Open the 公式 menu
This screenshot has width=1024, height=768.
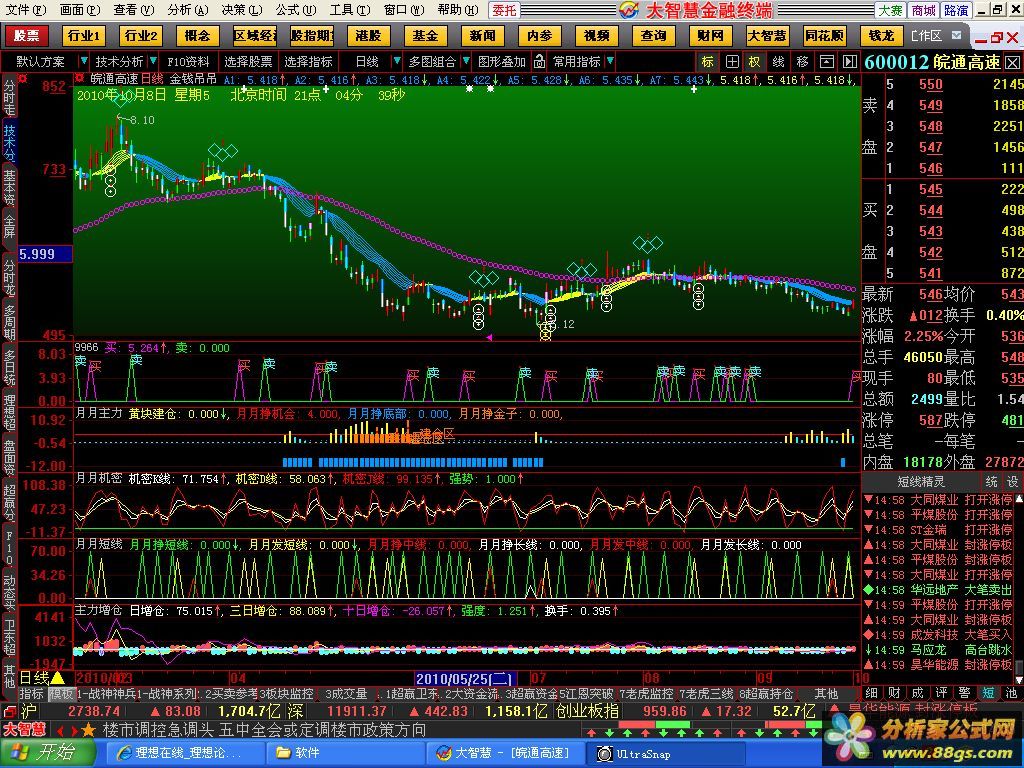(x=295, y=10)
